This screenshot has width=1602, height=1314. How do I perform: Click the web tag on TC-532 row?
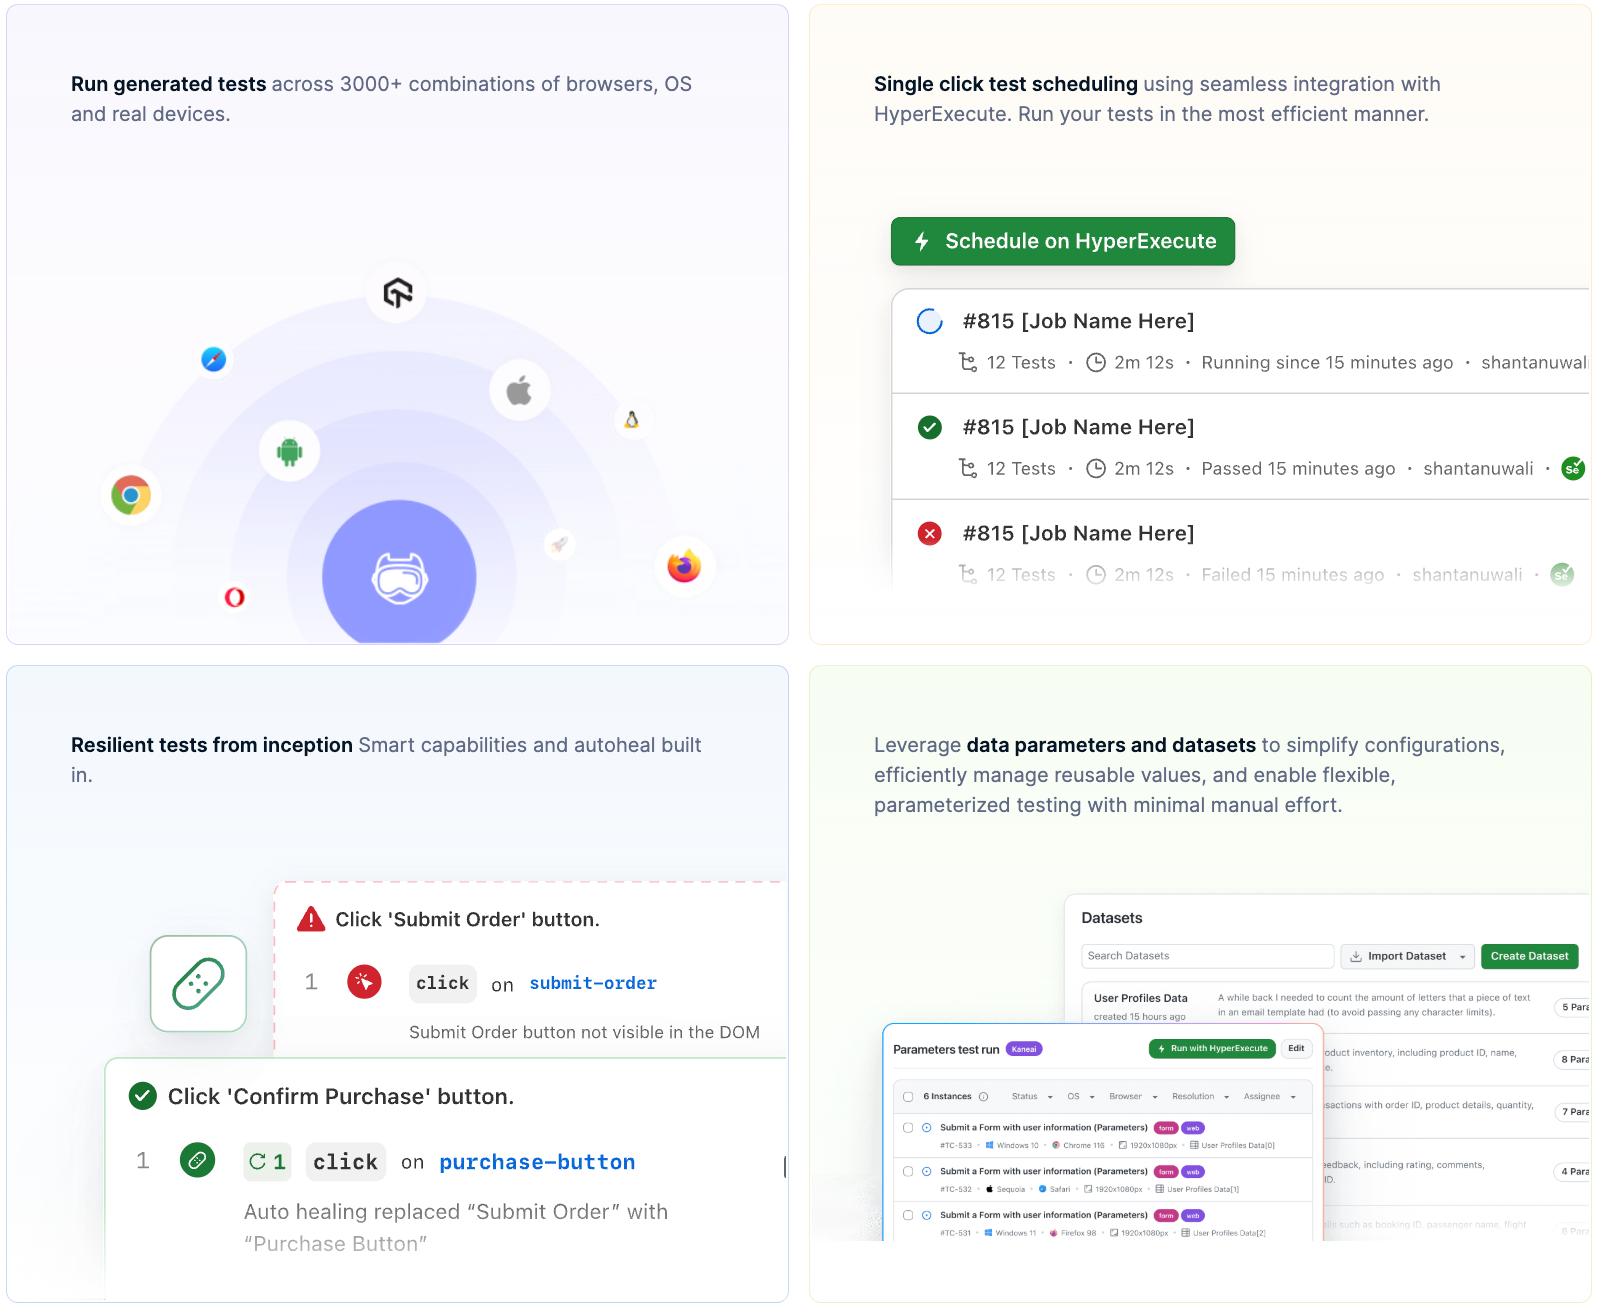(x=1193, y=1172)
